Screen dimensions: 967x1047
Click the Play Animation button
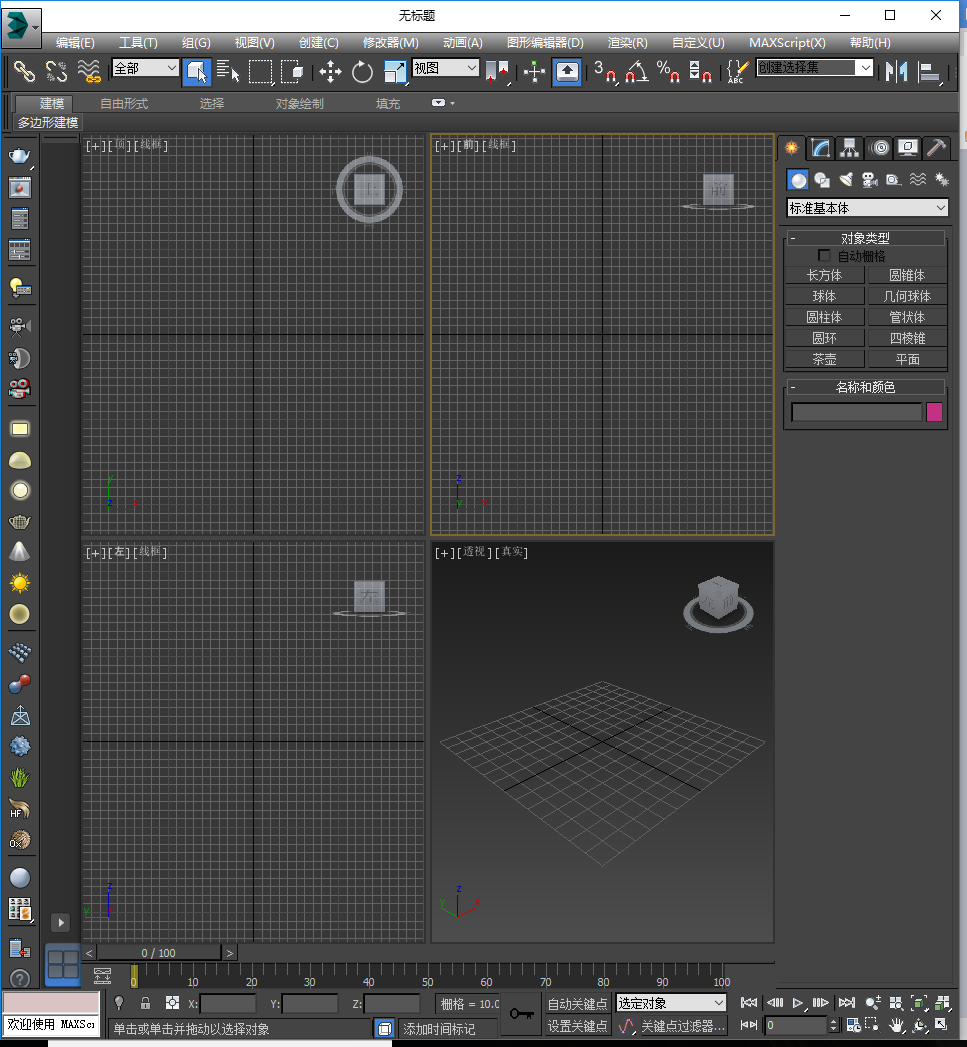(797, 1002)
